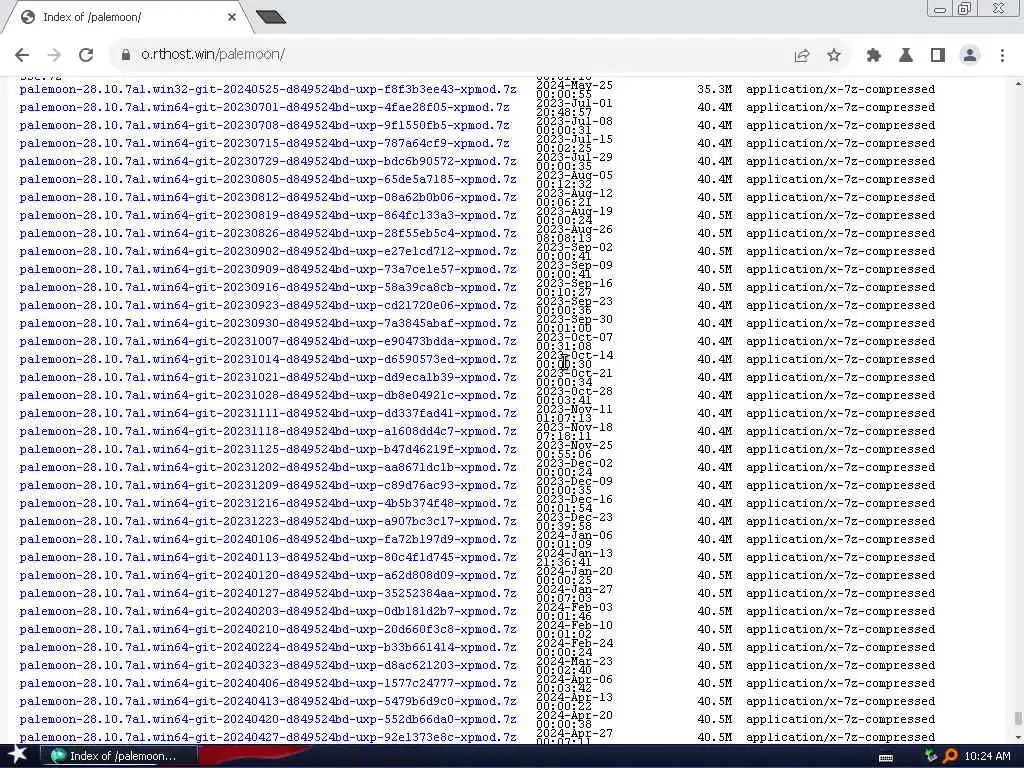Open the Chrome Labs flask icon
This screenshot has width=1024, height=768.
pyautogui.click(x=906, y=56)
